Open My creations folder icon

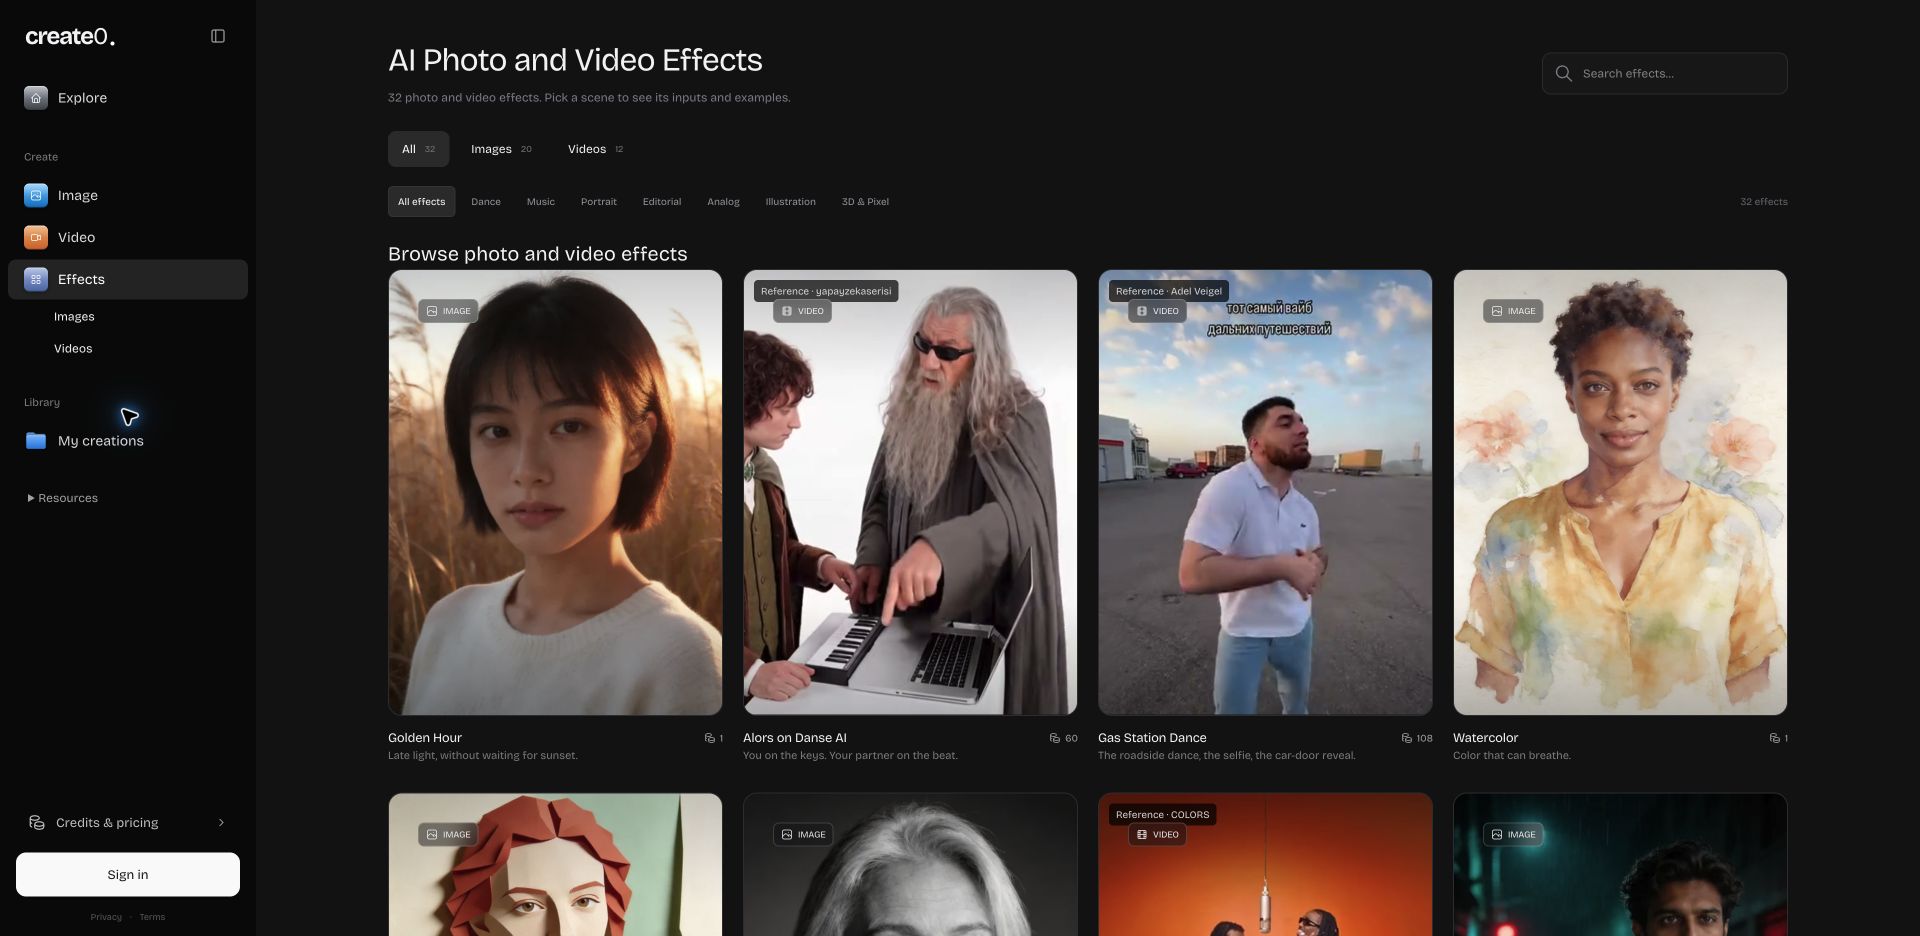click(36, 441)
